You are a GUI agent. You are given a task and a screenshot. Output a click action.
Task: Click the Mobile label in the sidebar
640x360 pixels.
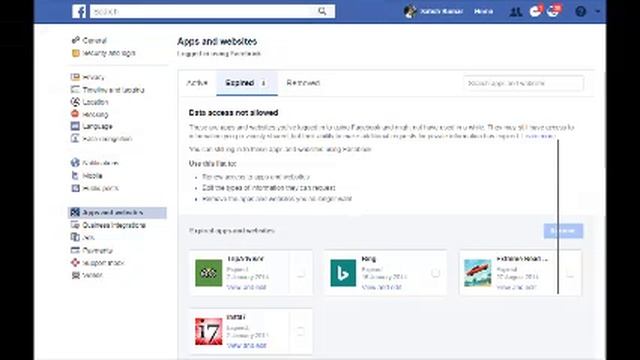(x=92, y=176)
